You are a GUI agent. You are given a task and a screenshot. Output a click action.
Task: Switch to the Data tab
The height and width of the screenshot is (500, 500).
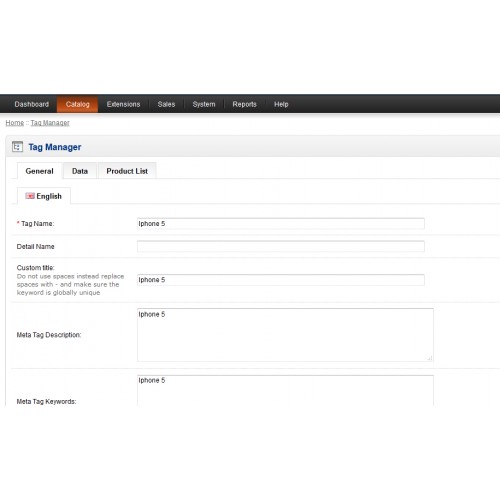point(80,171)
